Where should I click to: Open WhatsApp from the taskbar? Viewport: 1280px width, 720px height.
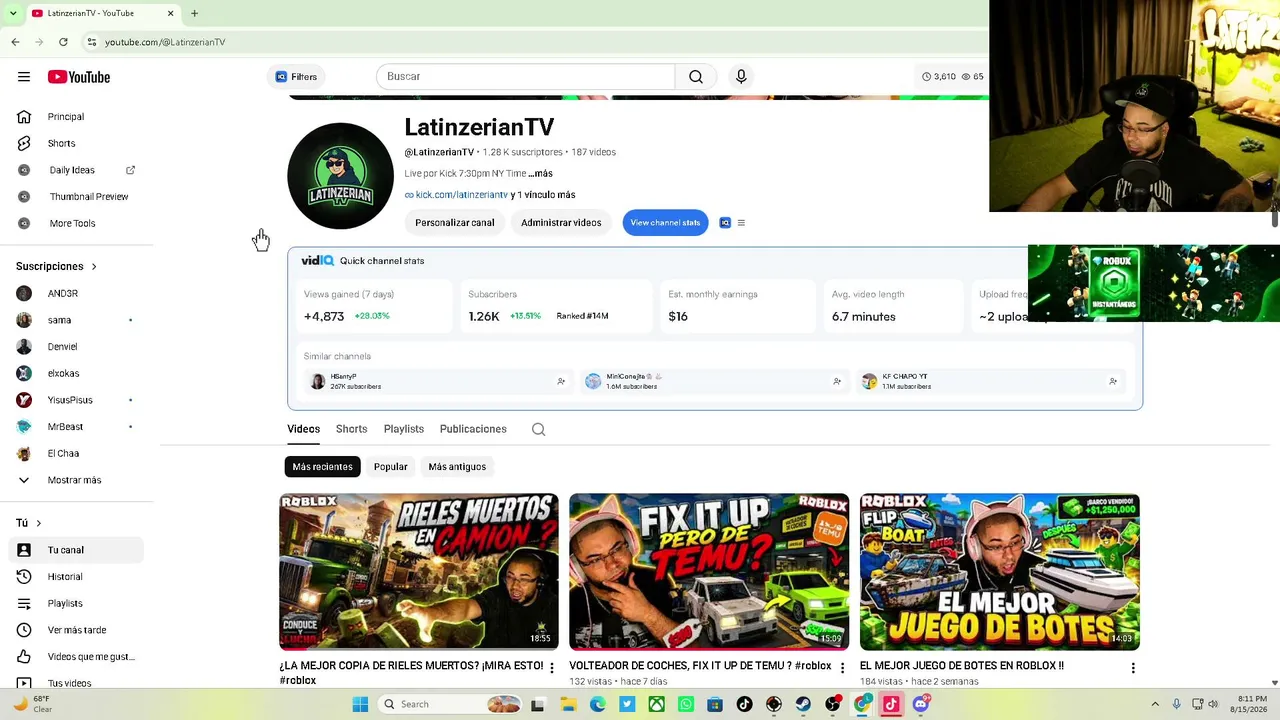(x=686, y=704)
